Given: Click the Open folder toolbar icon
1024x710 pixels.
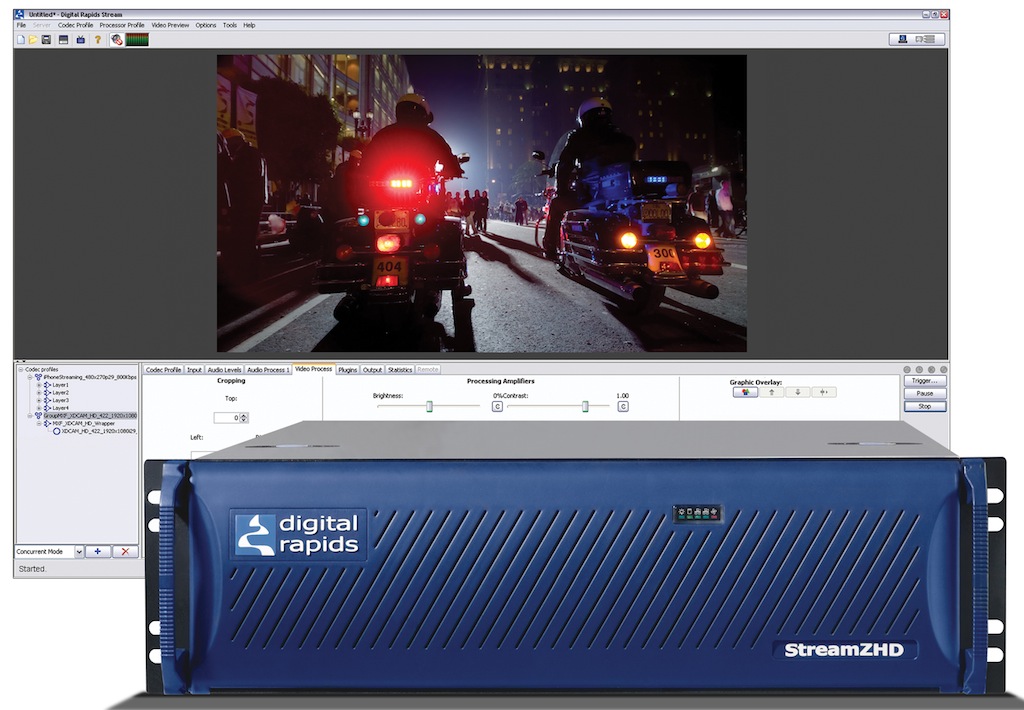Looking at the screenshot, I should [x=32, y=40].
